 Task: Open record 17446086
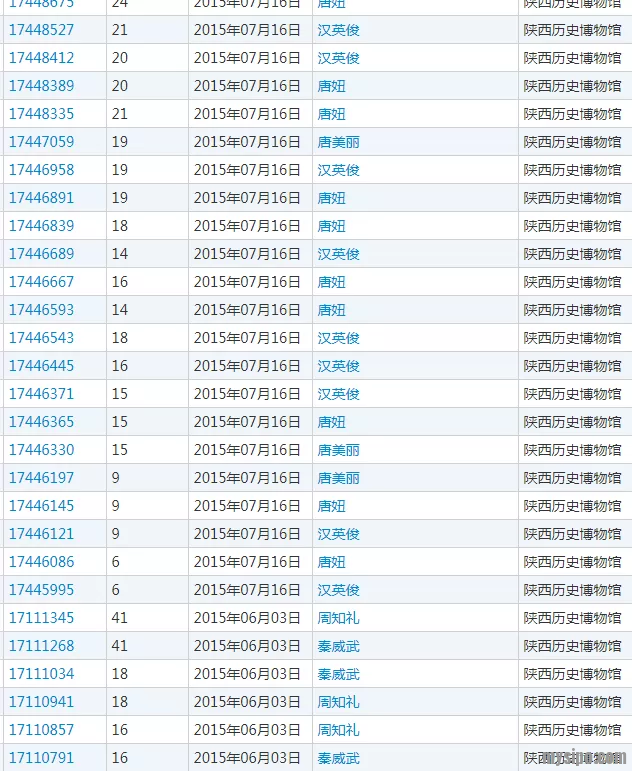click(41, 562)
